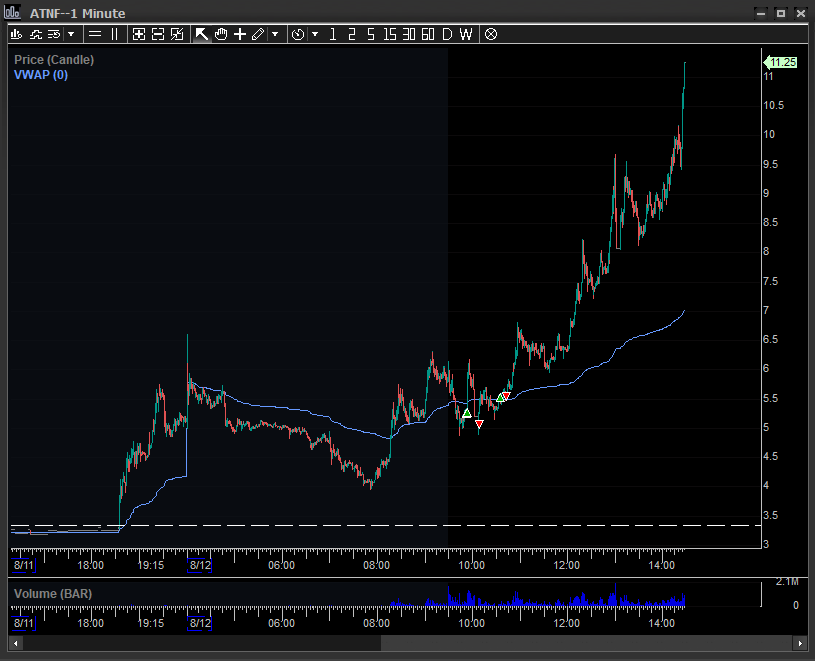This screenshot has width=815, height=661.
Task: Click the horizontal scrollbar thumb
Action: tap(586, 643)
